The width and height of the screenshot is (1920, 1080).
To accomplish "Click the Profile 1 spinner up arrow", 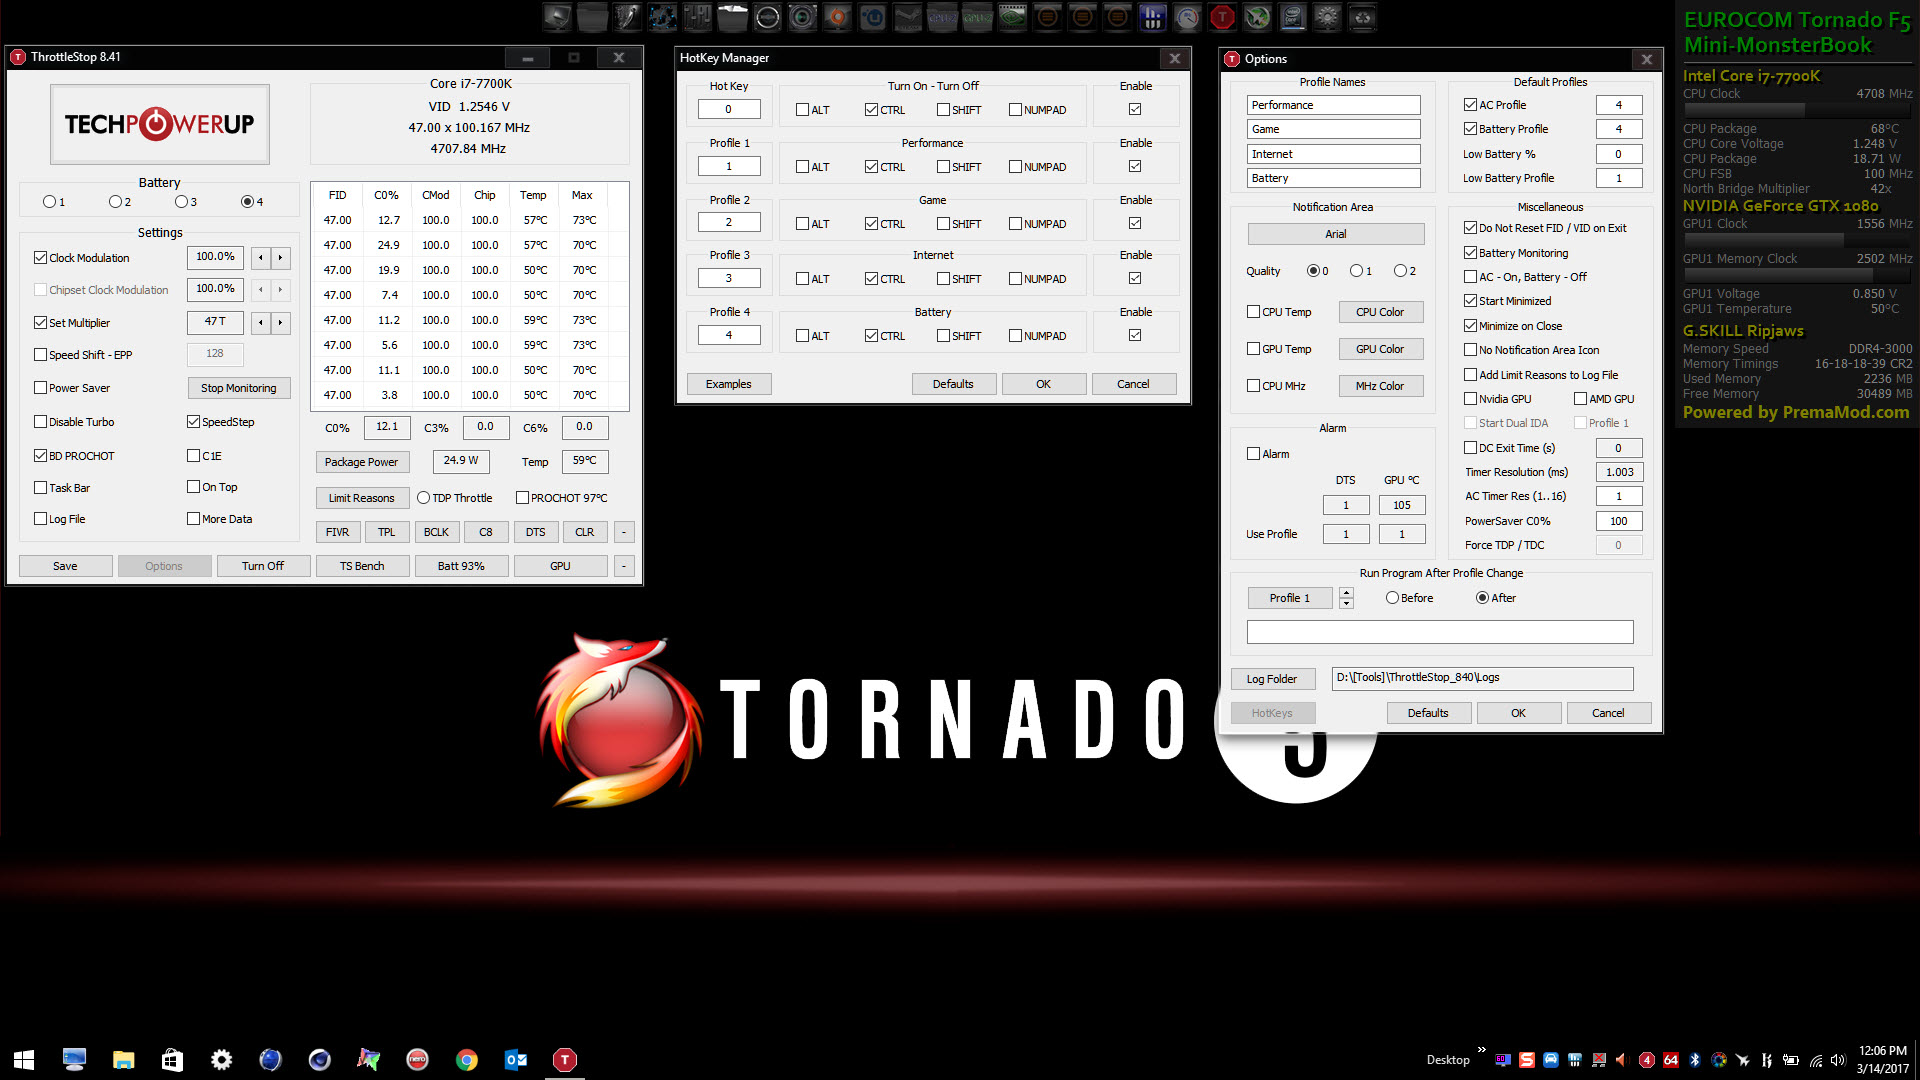I will click(1347, 593).
